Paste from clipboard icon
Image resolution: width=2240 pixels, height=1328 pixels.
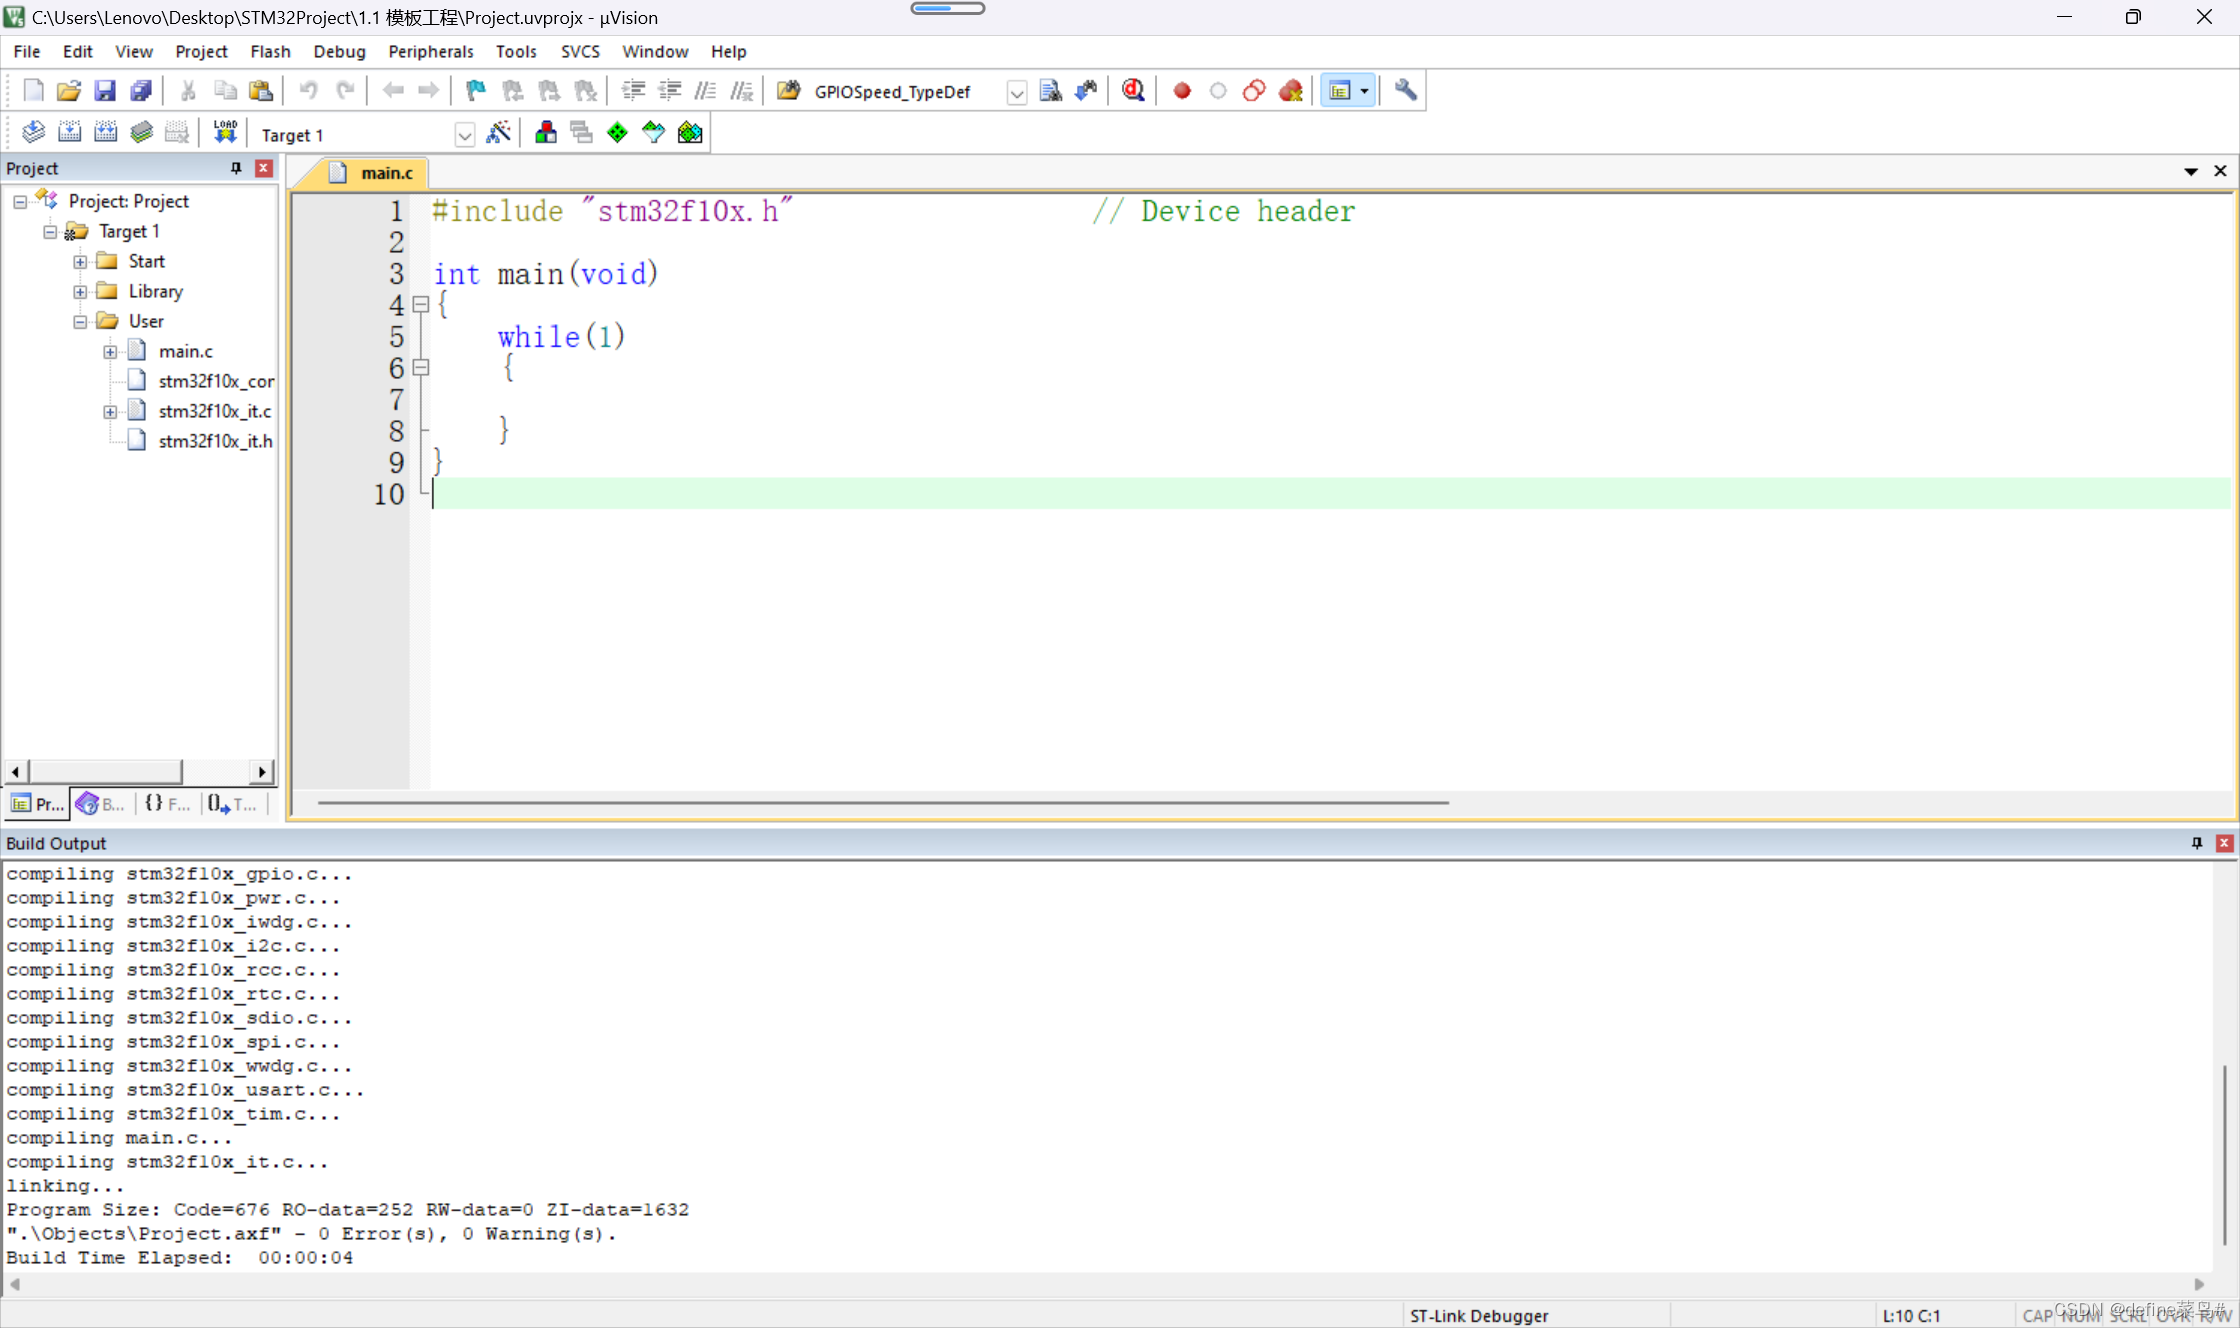point(261,91)
